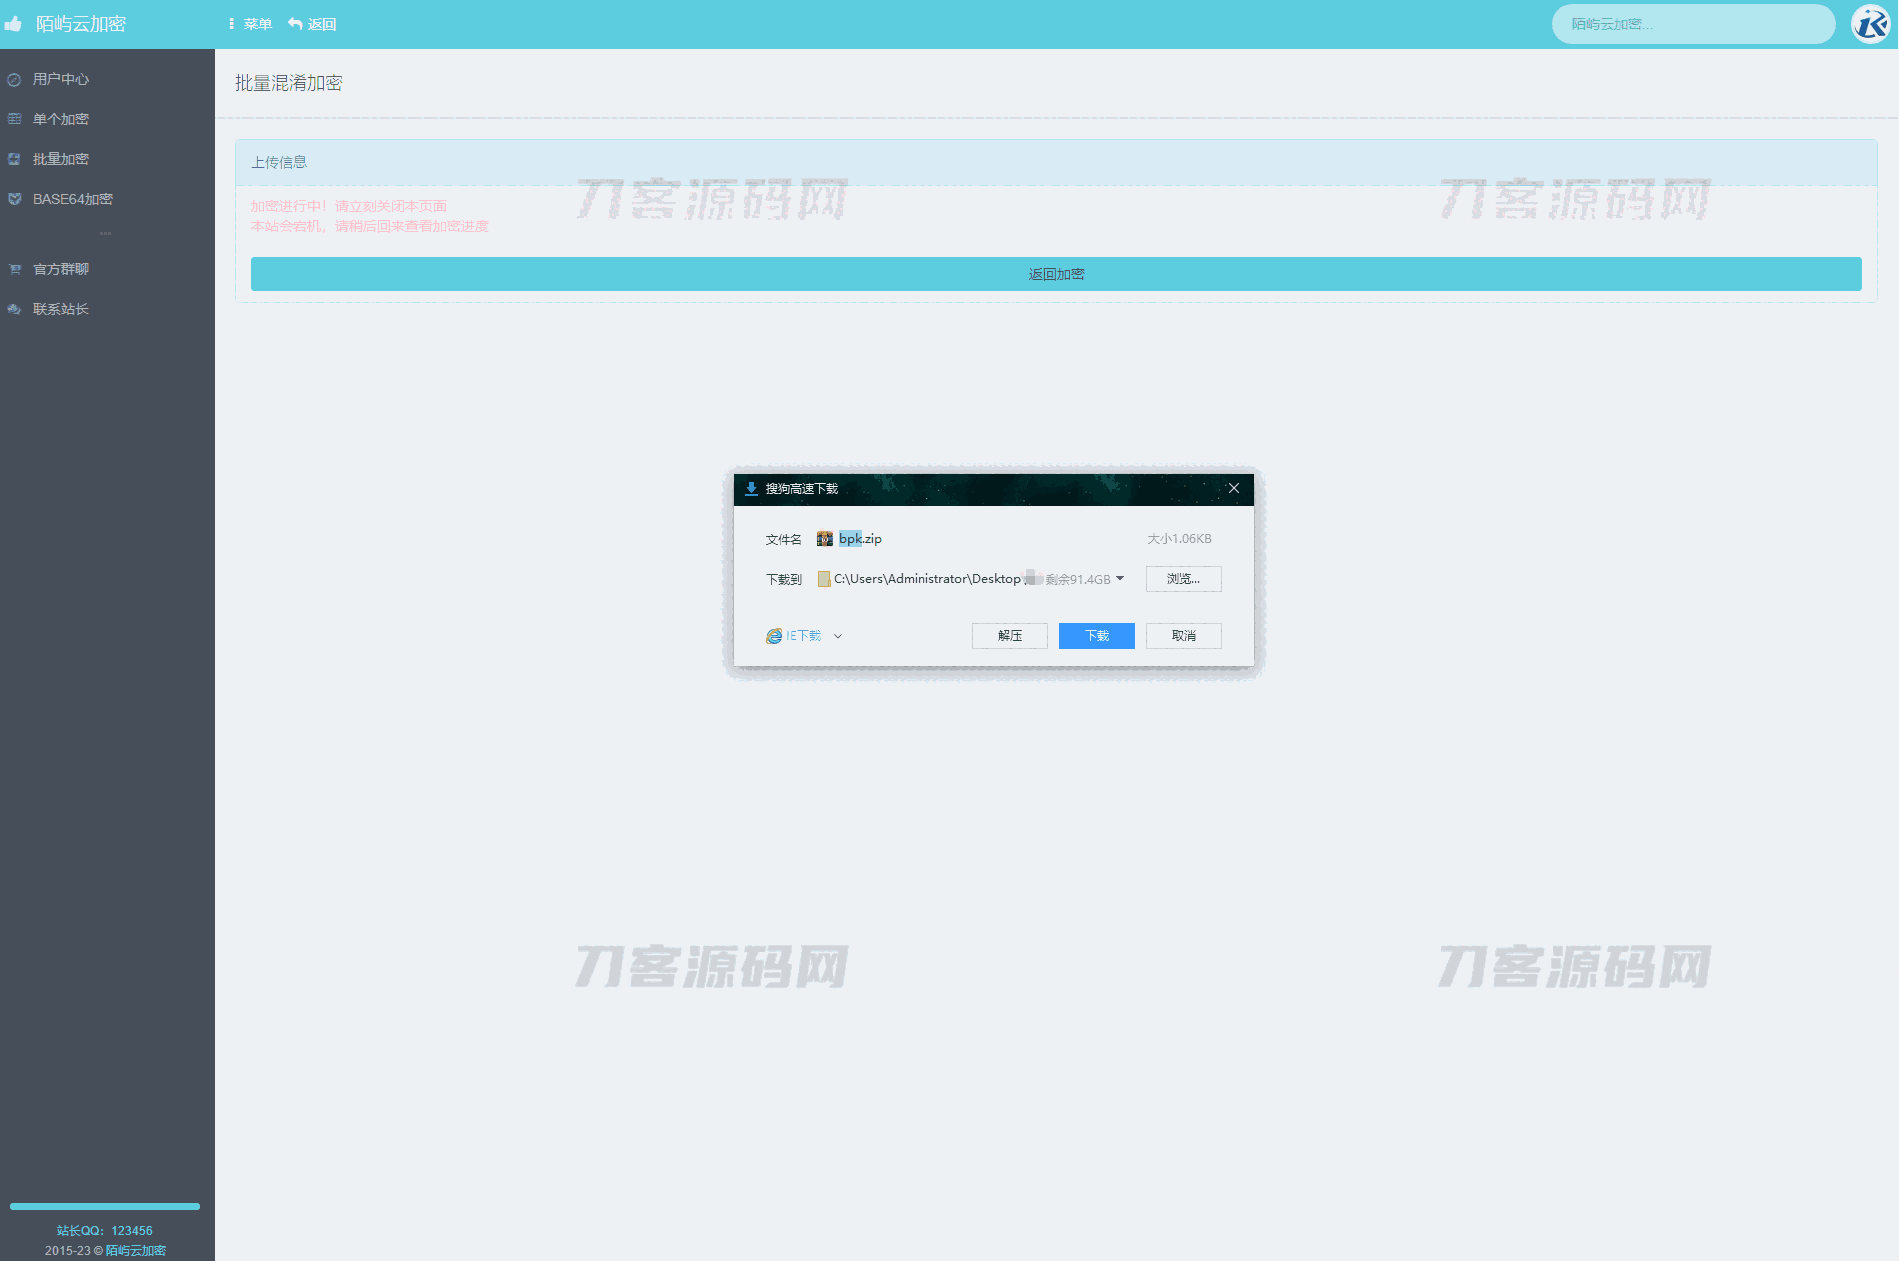Click the zip file icon beside bpk.zip

[x=825, y=539]
